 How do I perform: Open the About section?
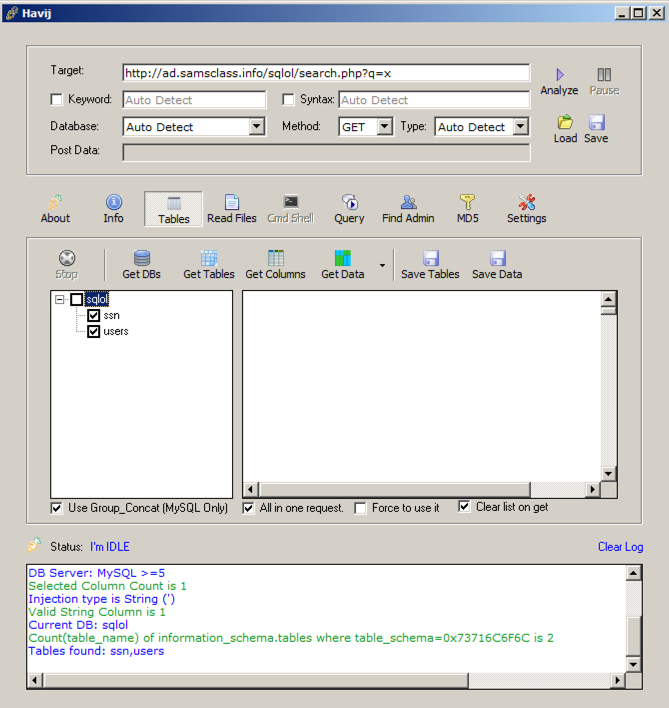pos(55,209)
